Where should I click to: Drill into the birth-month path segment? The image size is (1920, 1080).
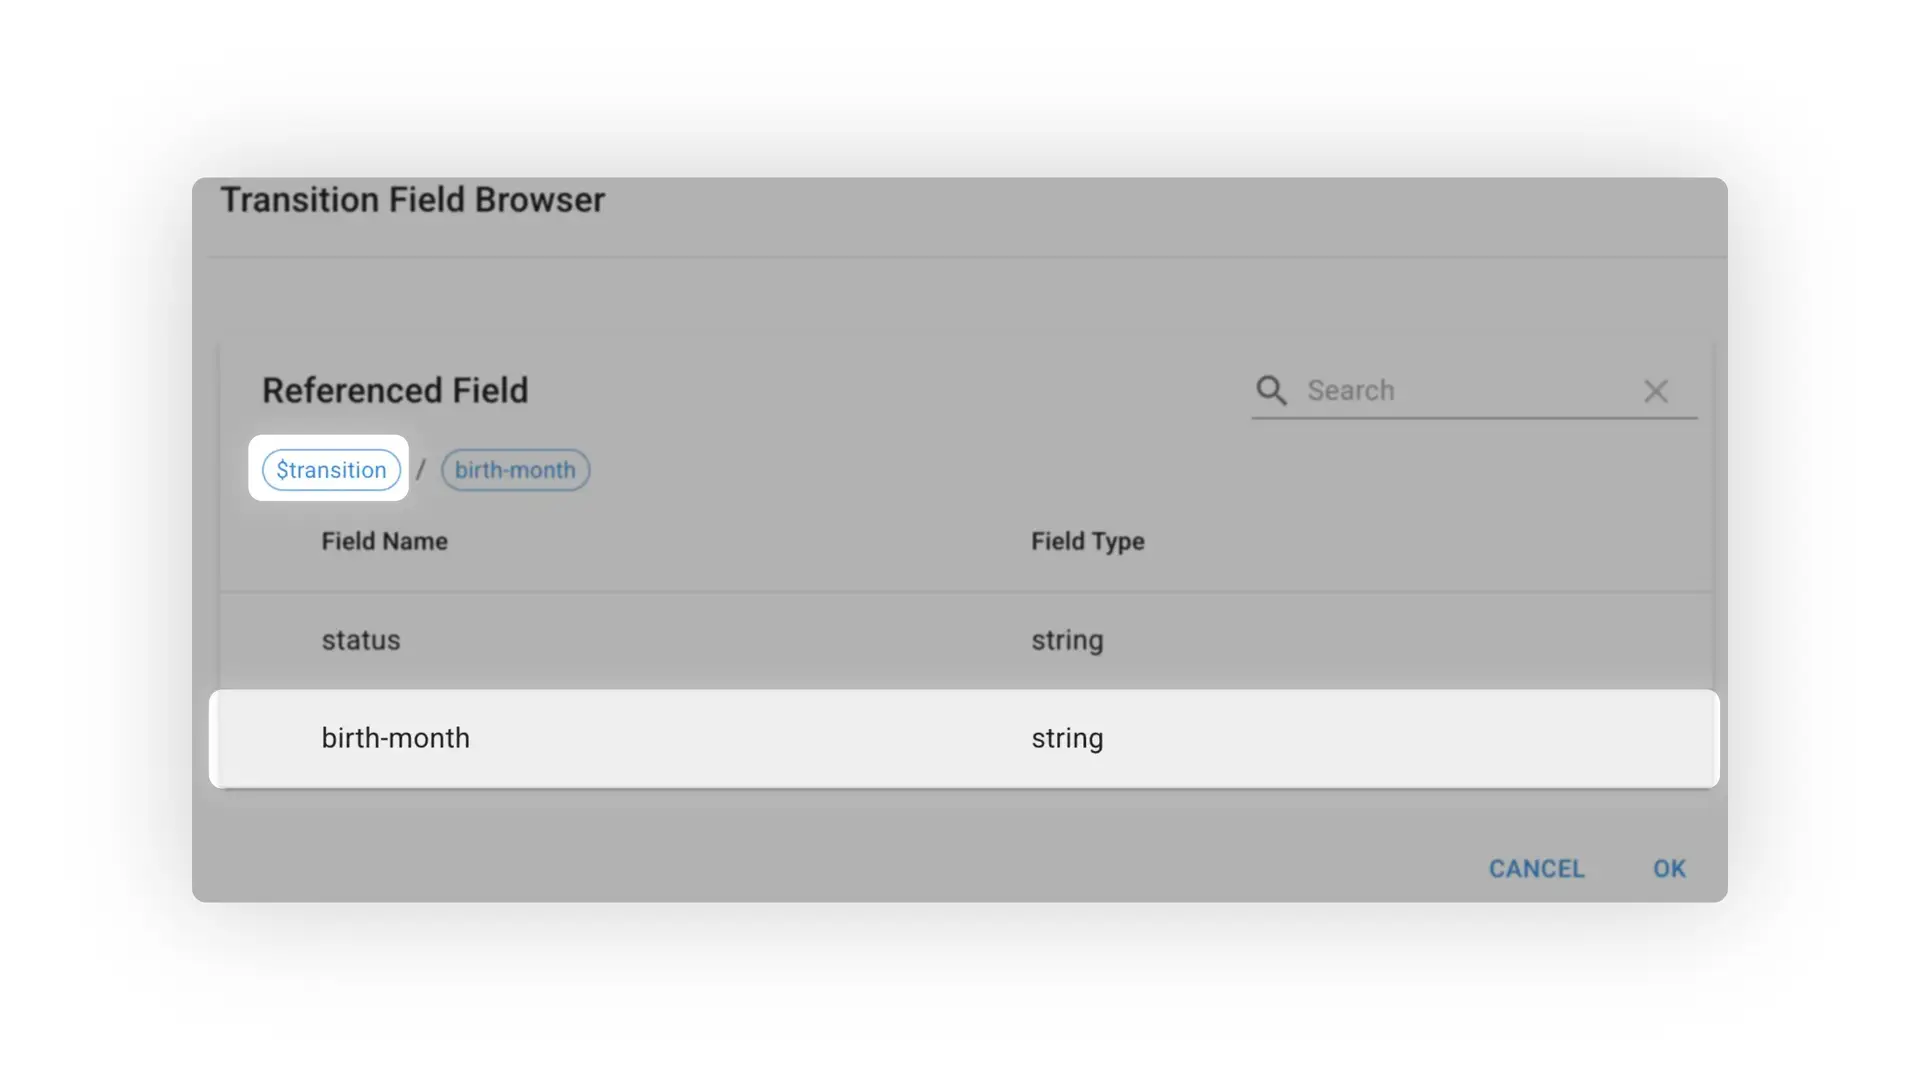point(515,469)
